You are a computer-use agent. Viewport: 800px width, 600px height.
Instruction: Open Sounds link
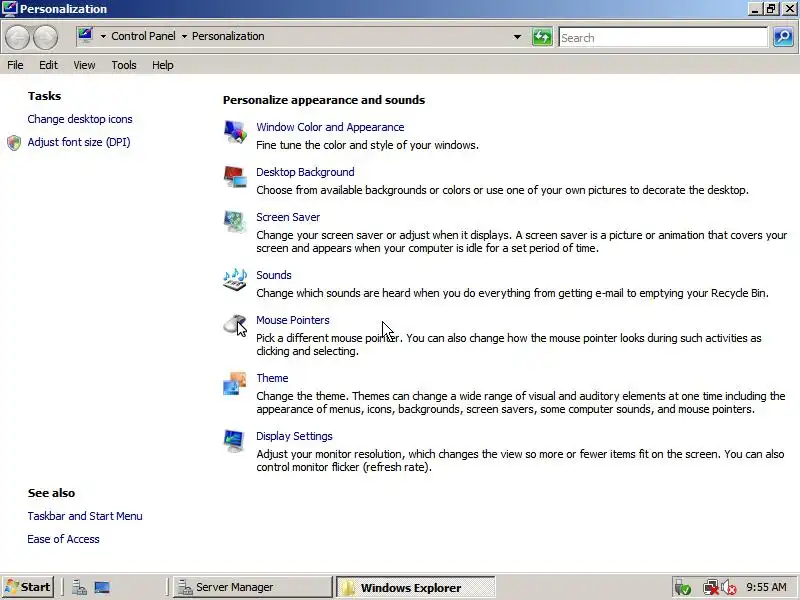[x=273, y=275]
